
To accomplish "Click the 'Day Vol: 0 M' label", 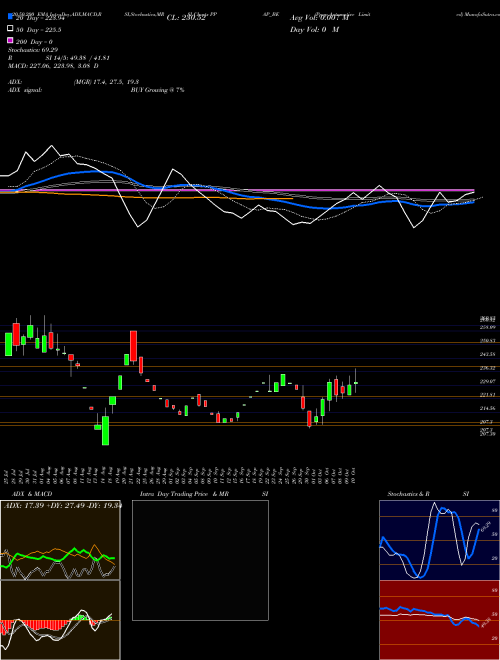I will [x=314, y=29].
